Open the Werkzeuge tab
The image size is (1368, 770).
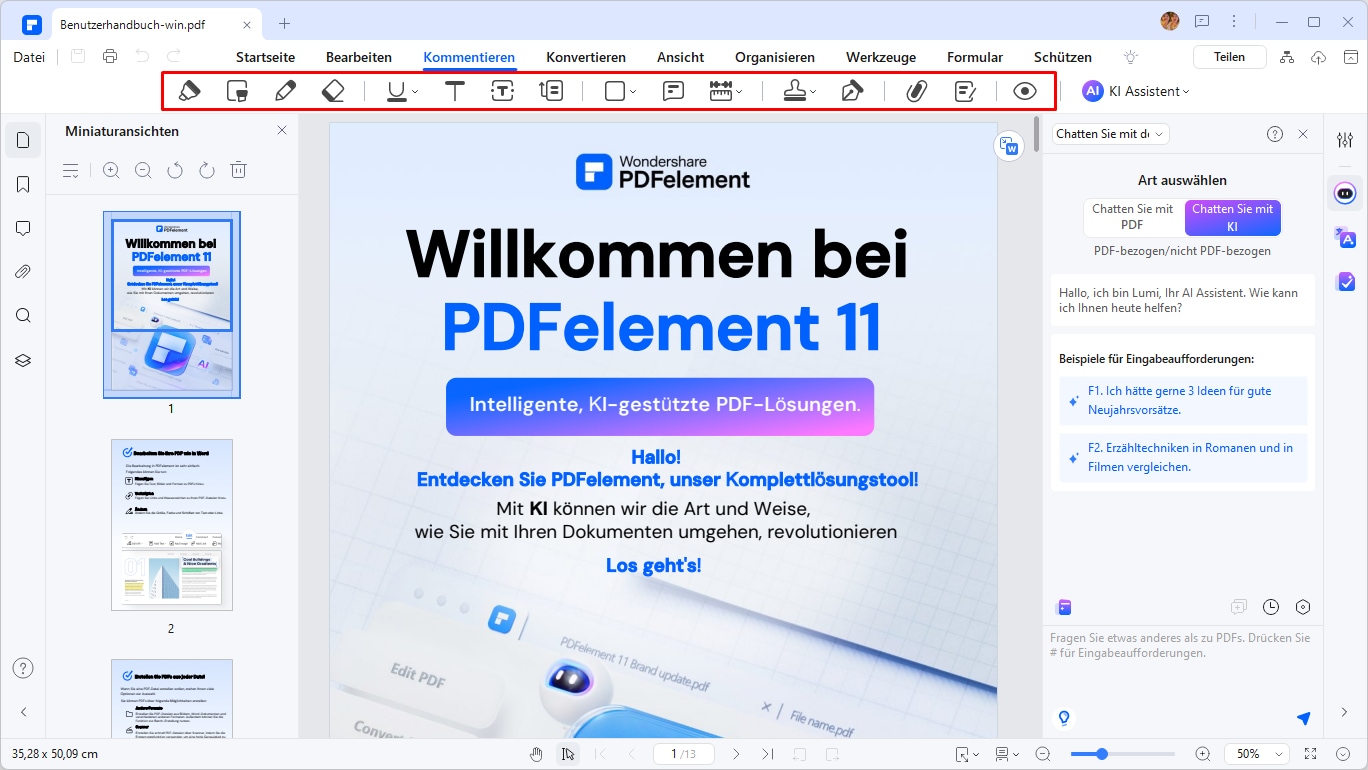pyautogui.click(x=881, y=57)
